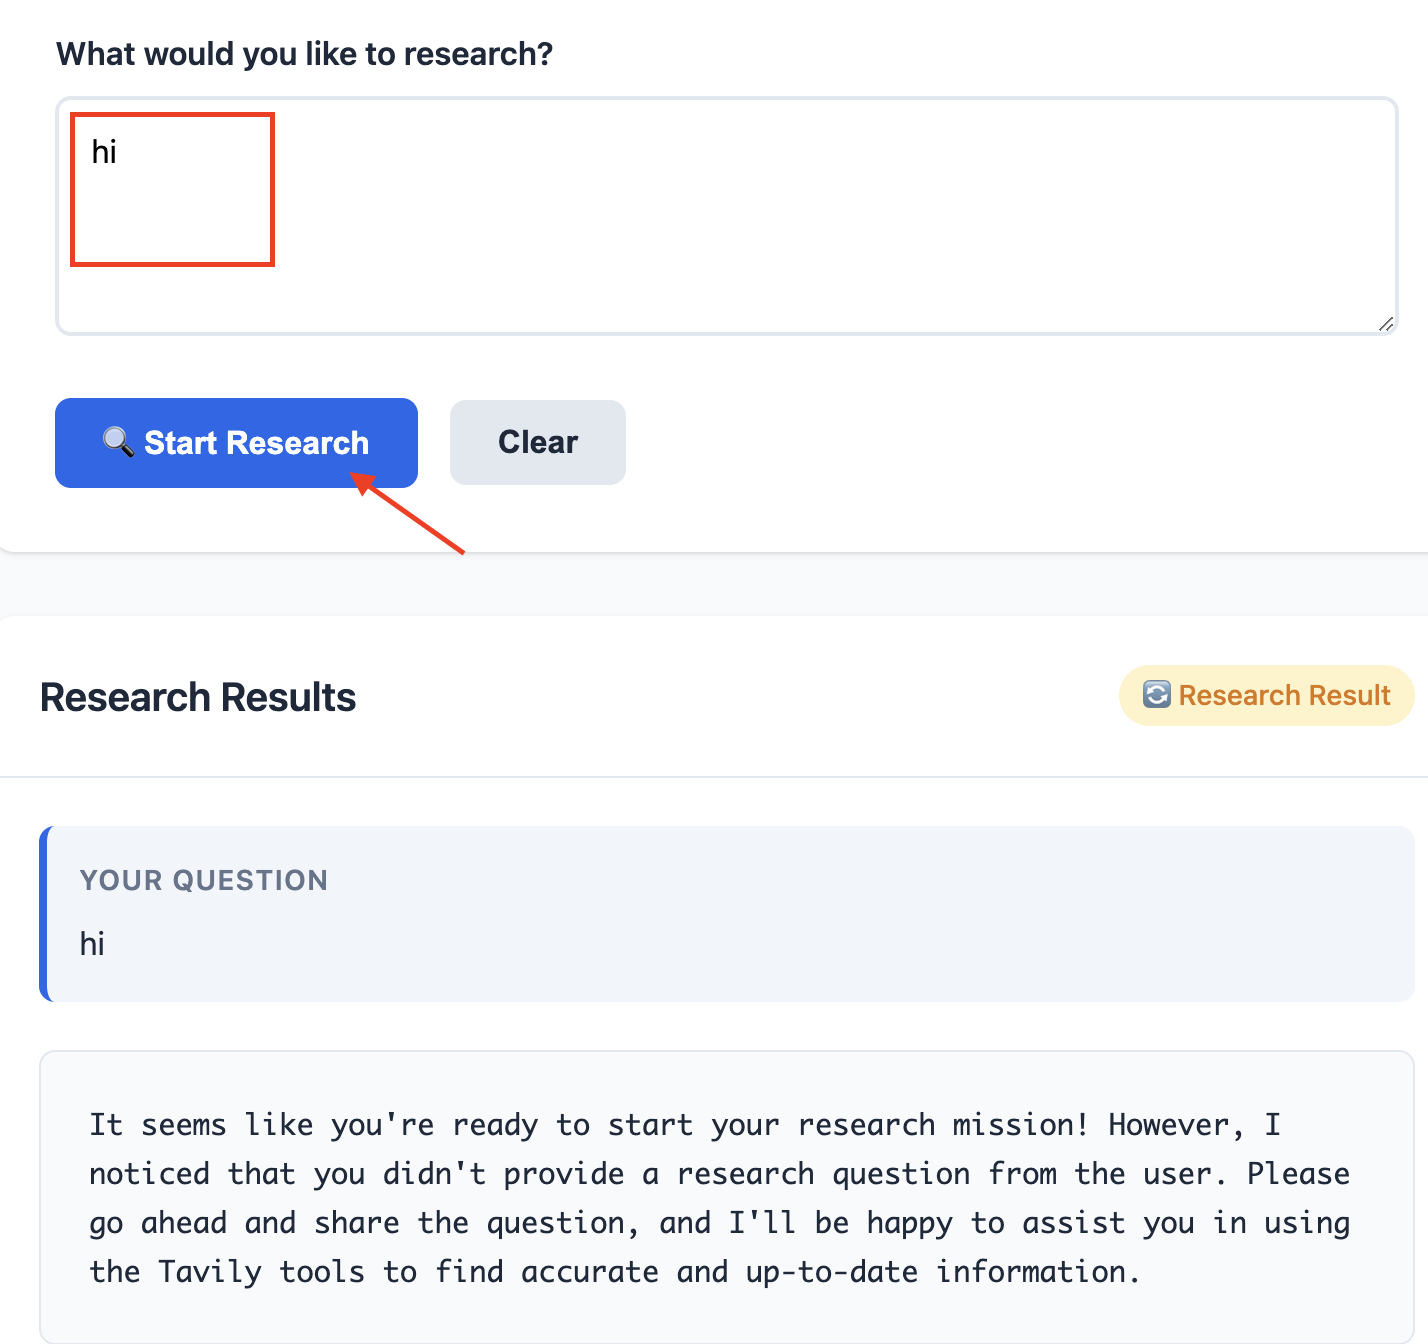Click the "What would you like to research?" label
Screen dimensions: 1428x1344
[x=304, y=54]
